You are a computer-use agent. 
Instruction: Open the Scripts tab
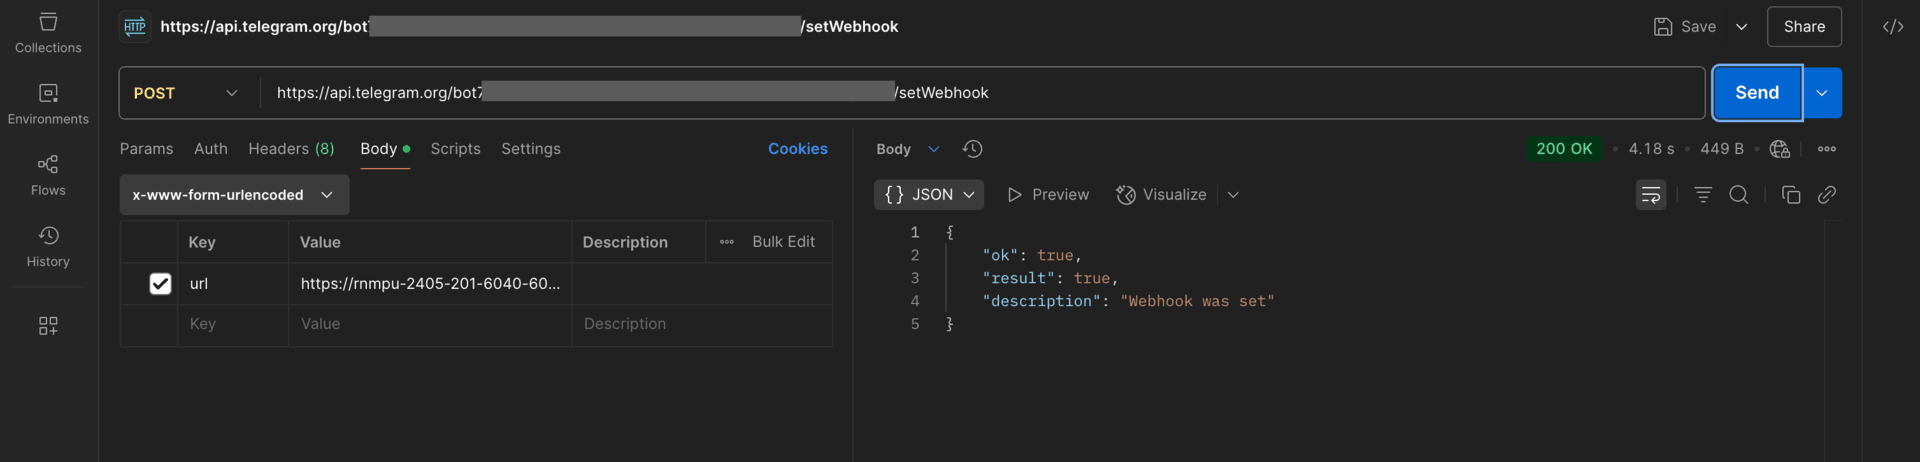click(455, 149)
